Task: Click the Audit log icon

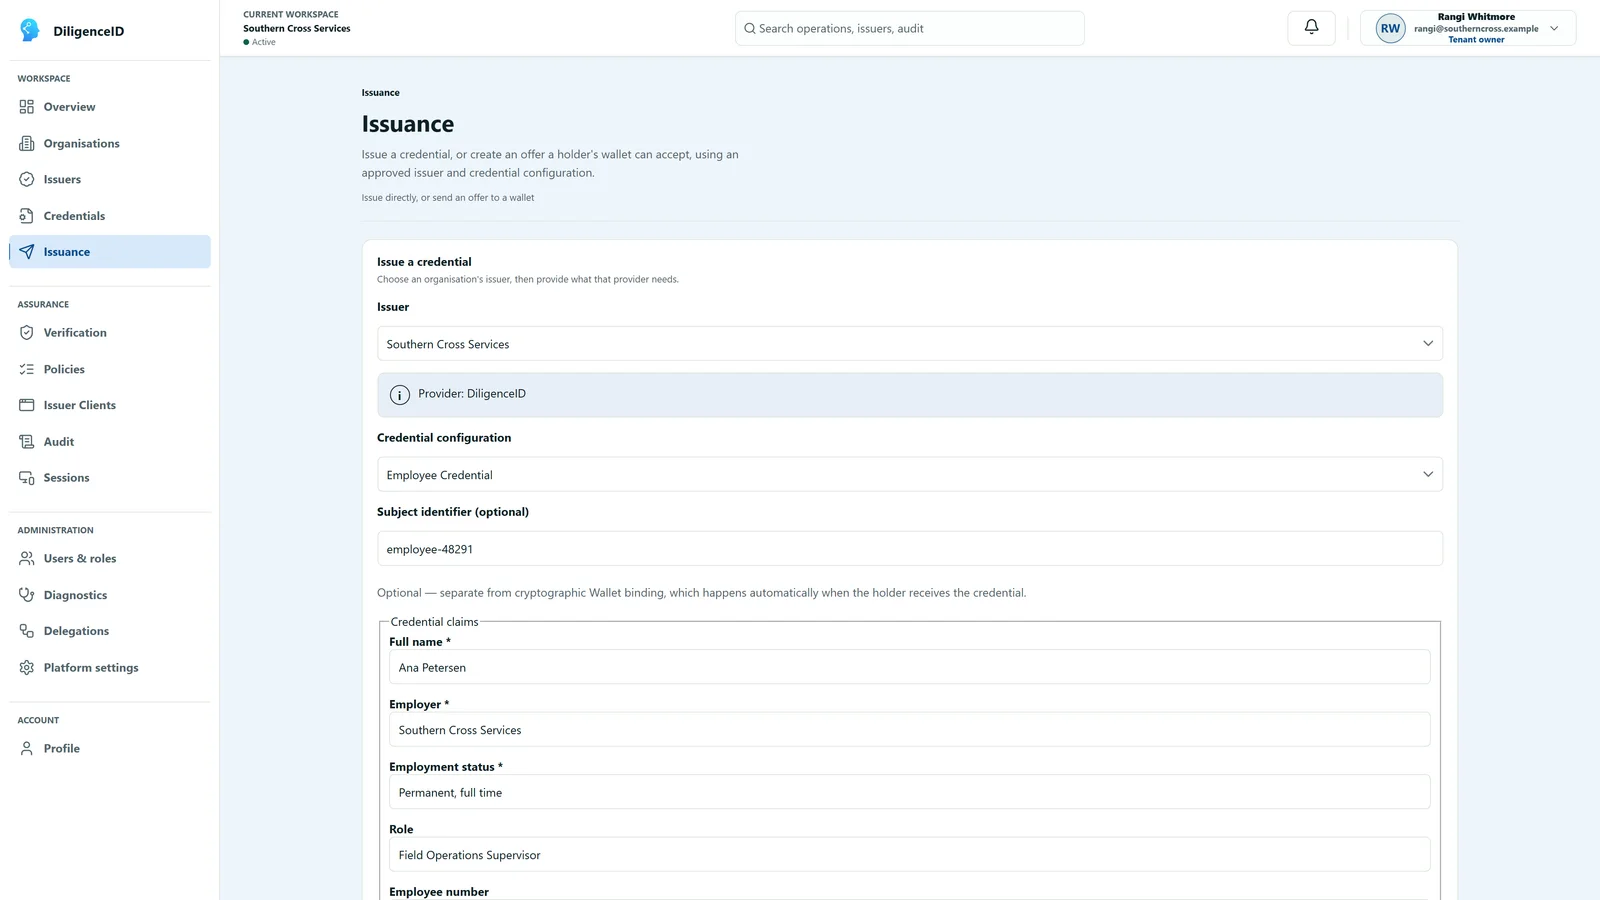Action: click(27, 442)
